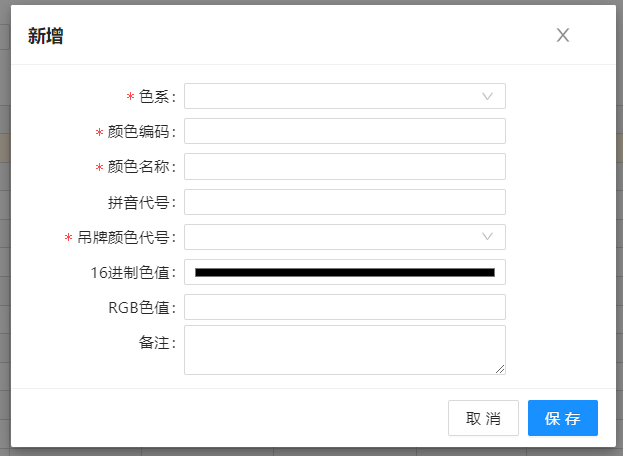This screenshot has height=456, width=623.
Task: Click the 吊牌颜色代号 label text
Action: click(126, 238)
